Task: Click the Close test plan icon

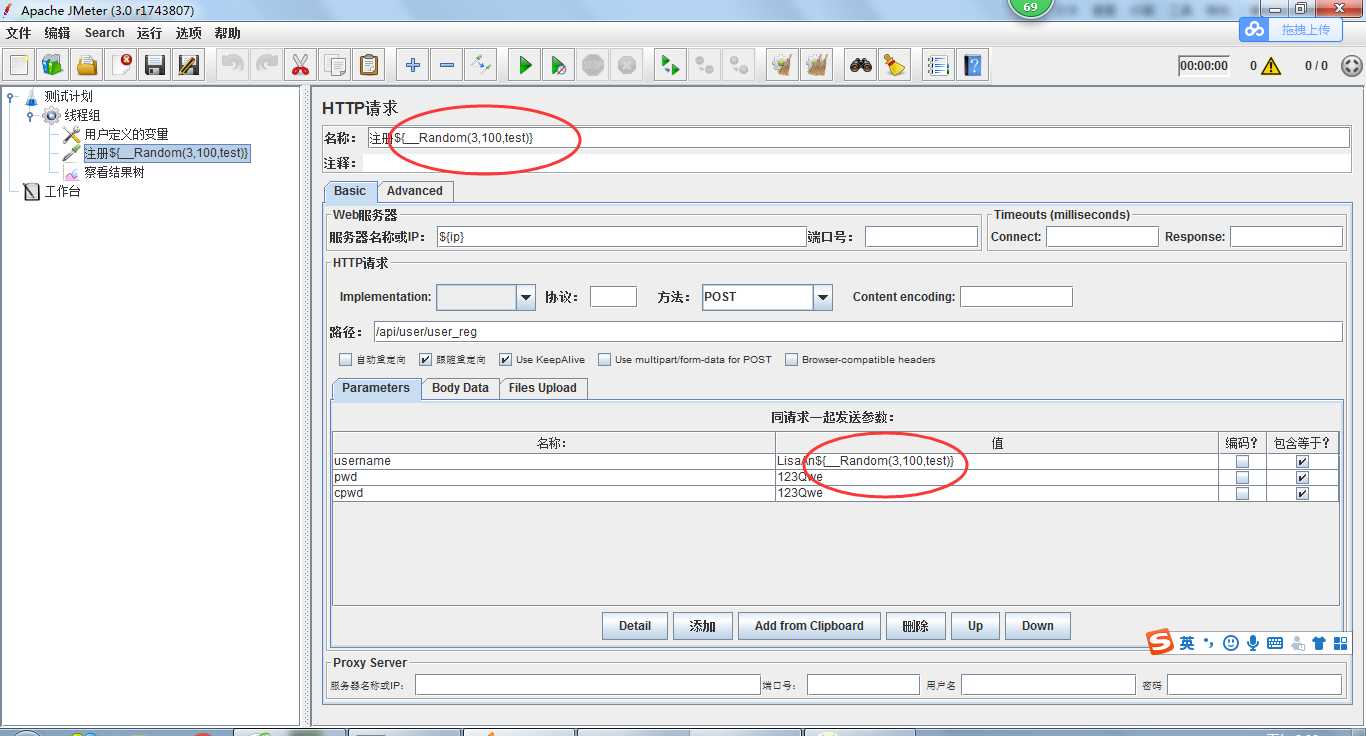Action: tap(121, 66)
